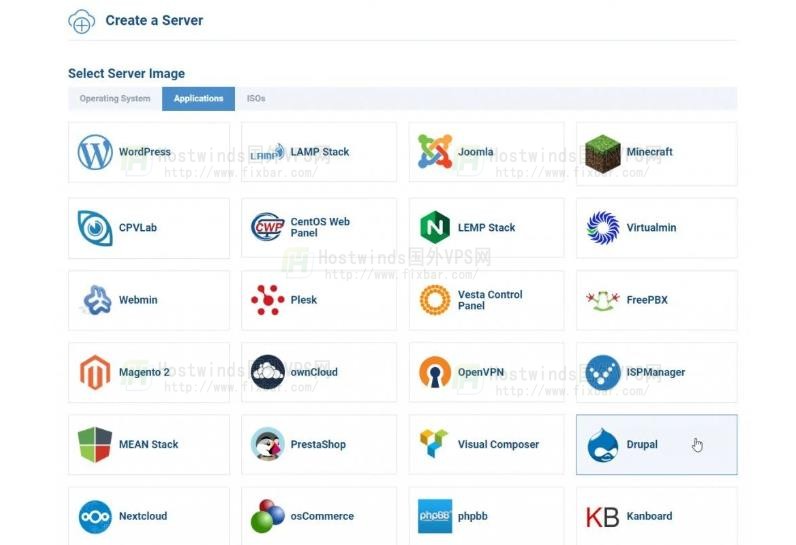Select the Vesta Control Panel label text
The width and height of the screenshot is (796, 545).
[x=490, y=300]
